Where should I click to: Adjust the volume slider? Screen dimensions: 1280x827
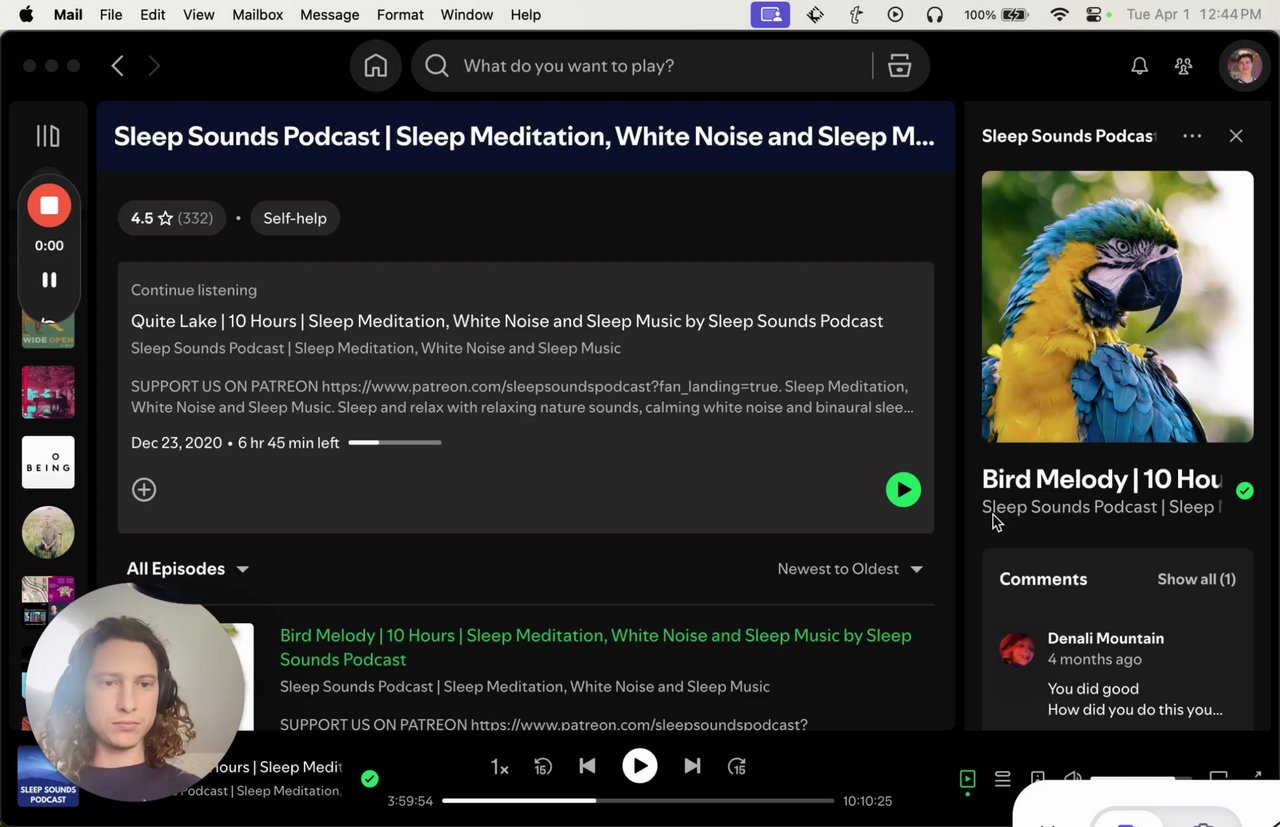tap(1140, 779)
